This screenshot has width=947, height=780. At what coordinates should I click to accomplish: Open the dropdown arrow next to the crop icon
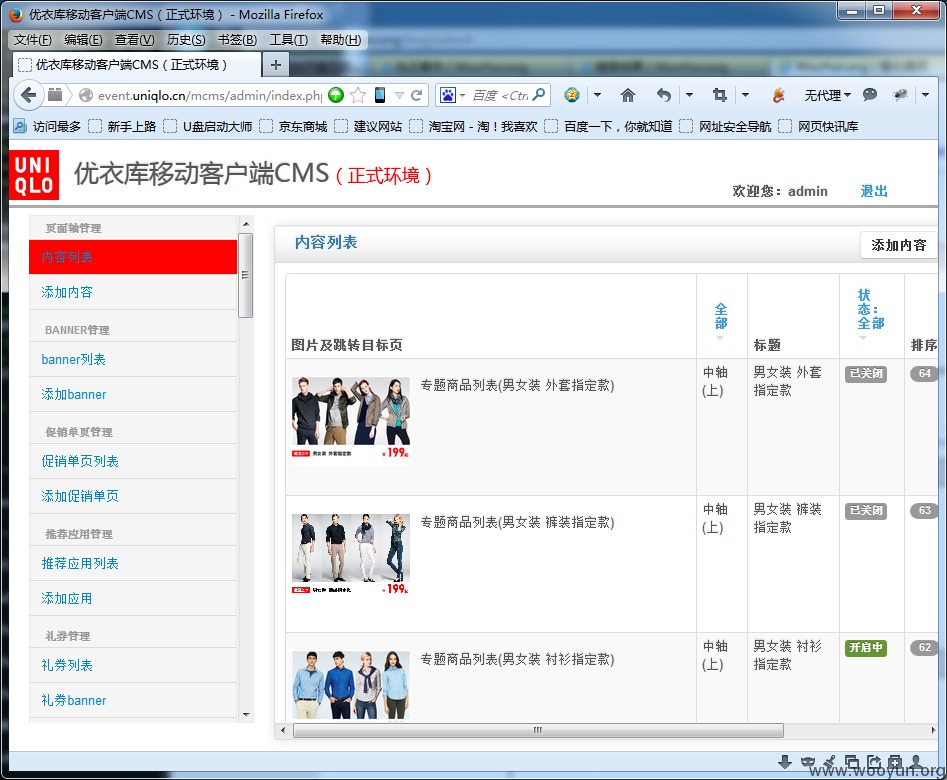click(745, 95)
